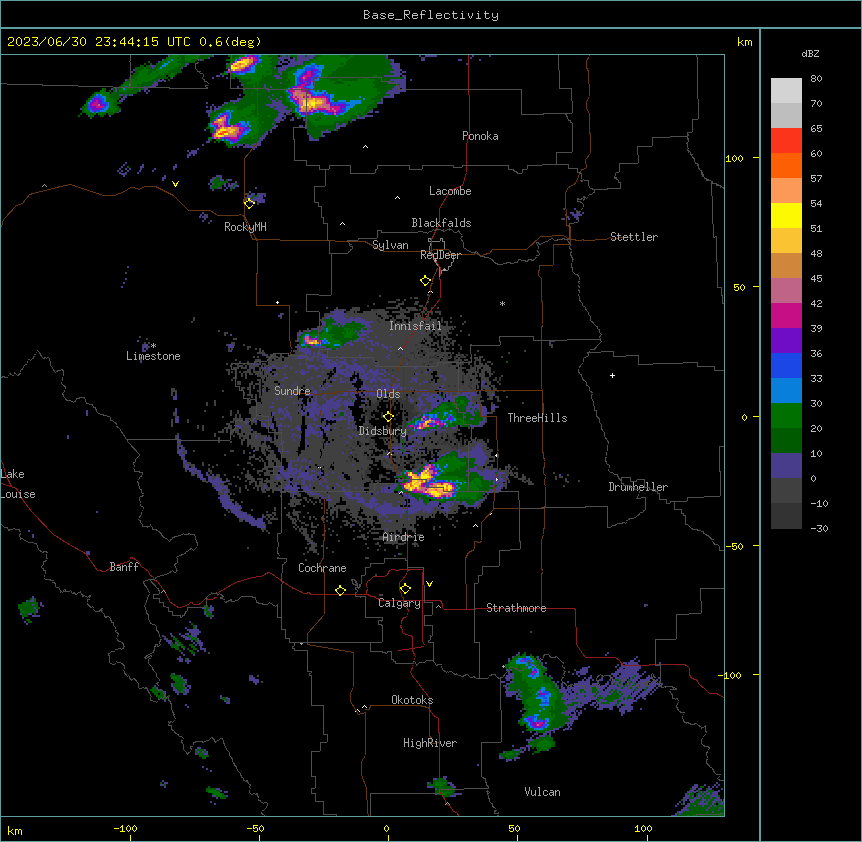Click the Ponoka town label
Viewport: 862px width, 842px height.
[480, 136]
